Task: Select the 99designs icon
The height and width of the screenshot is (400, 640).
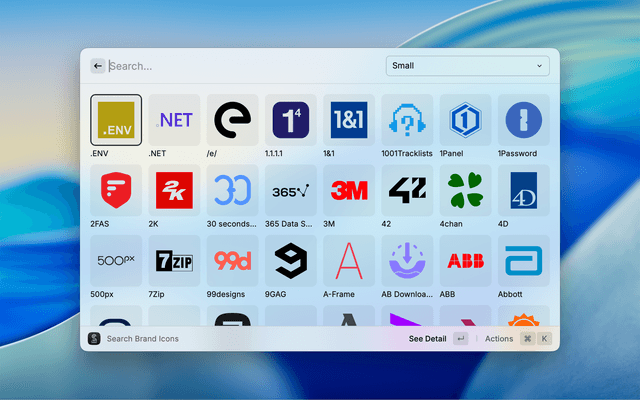Action: [x=232, y=261]
